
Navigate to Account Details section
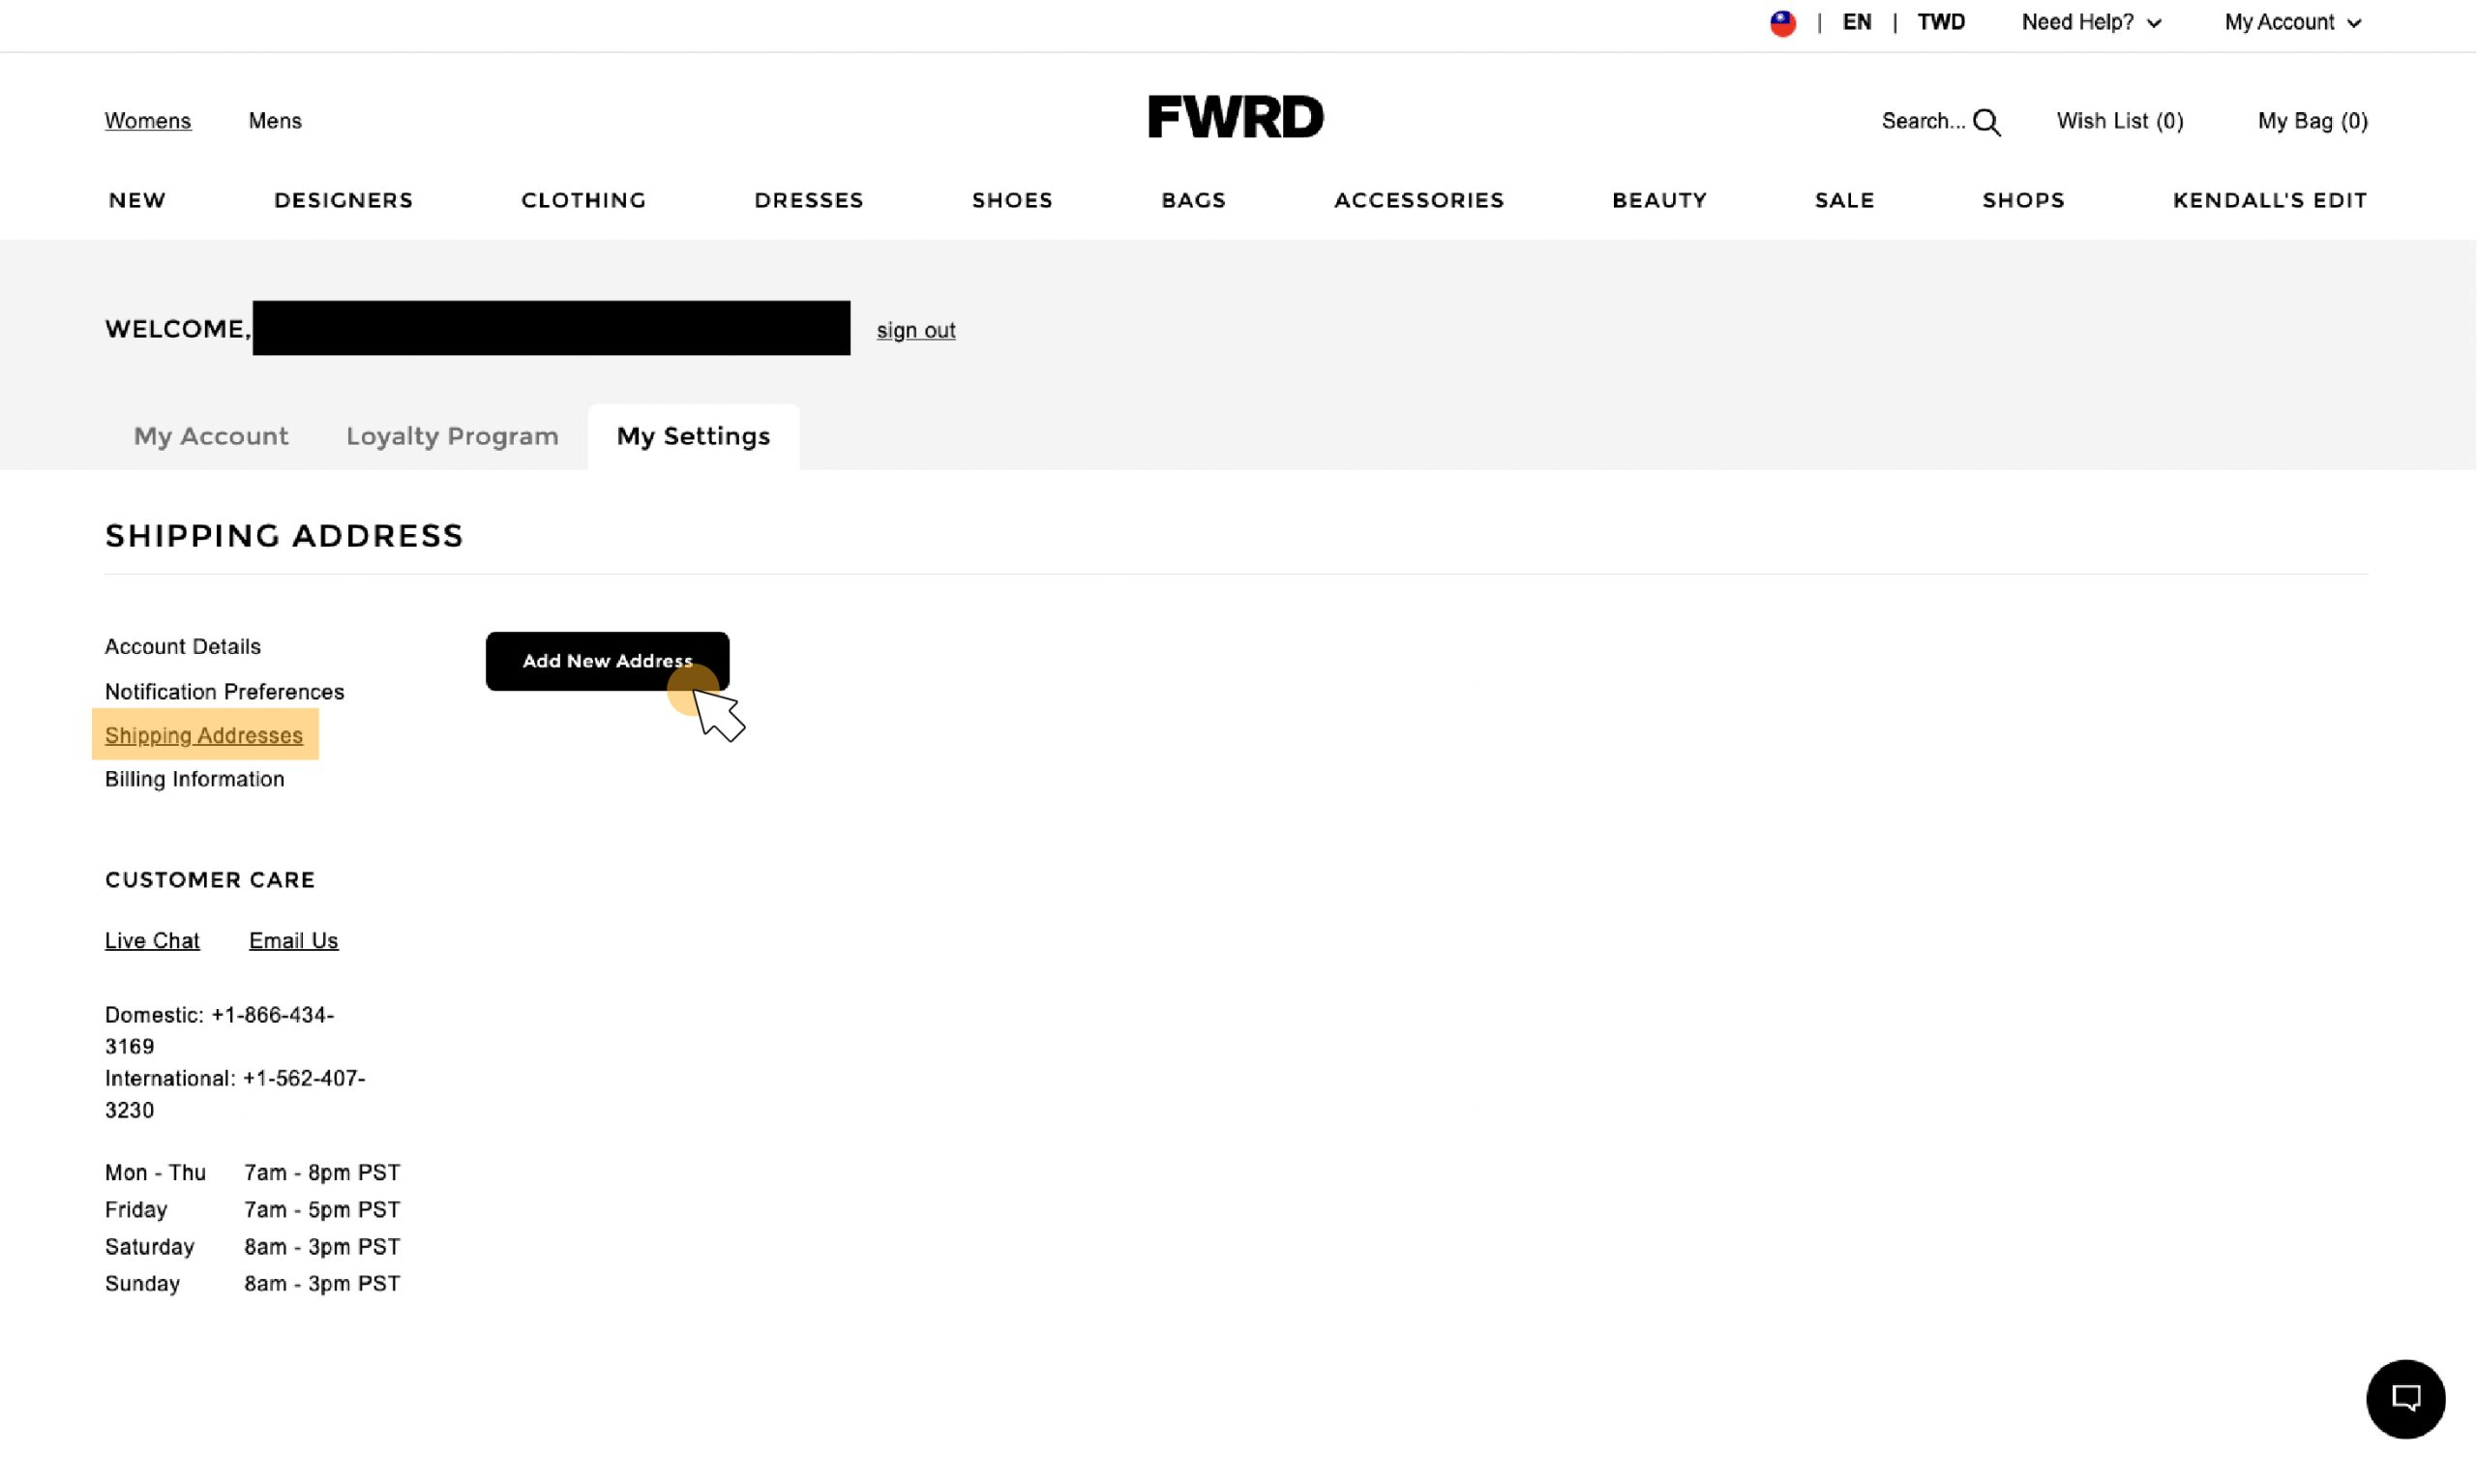pos(182,645)
